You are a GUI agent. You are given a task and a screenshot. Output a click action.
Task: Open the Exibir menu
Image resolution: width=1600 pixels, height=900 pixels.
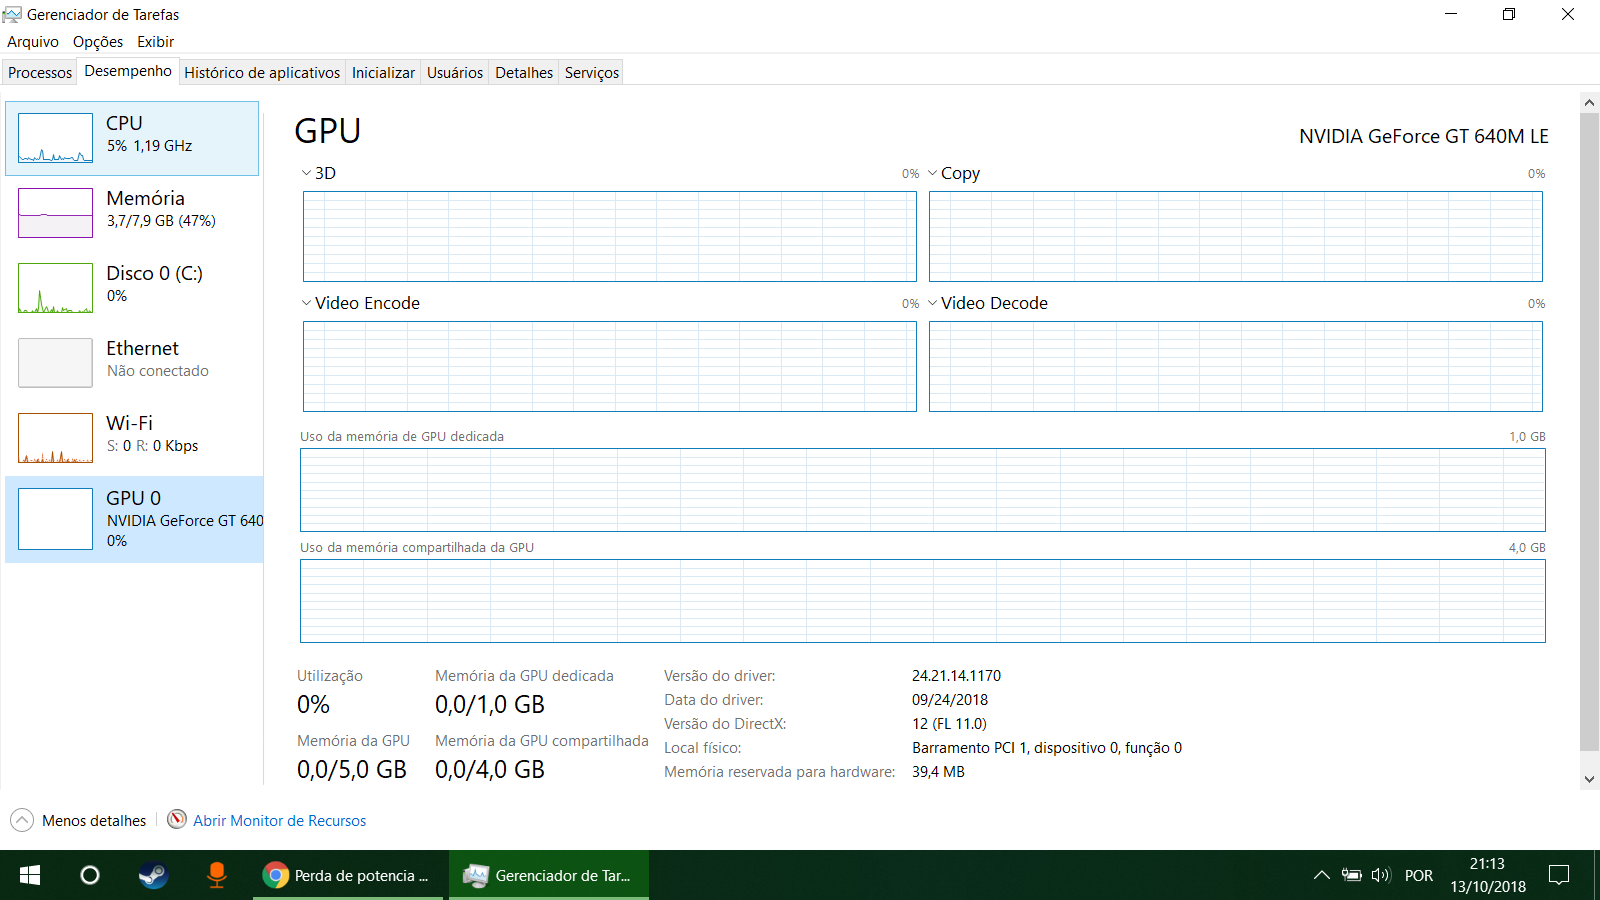[155, 42]
